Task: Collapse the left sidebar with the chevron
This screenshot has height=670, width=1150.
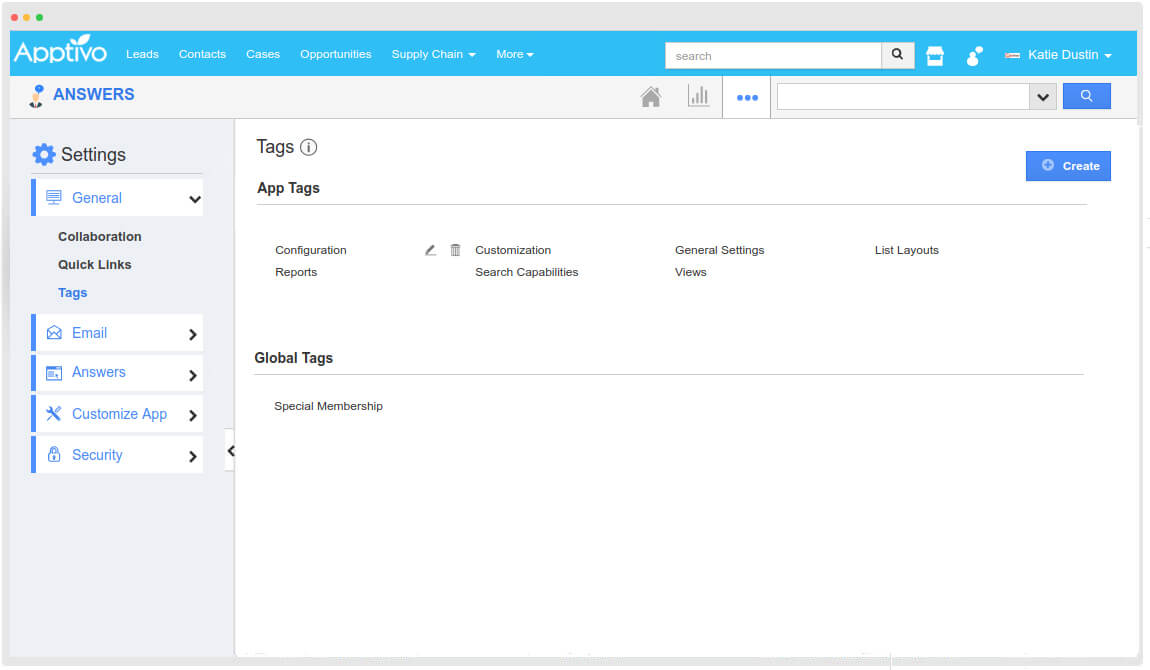Action: [x=231, y=450]
